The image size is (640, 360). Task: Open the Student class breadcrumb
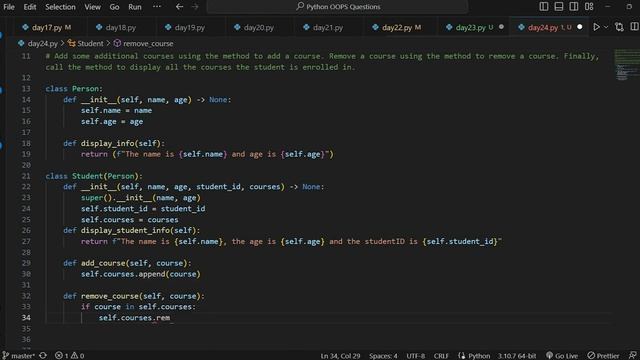click(90, 43)
